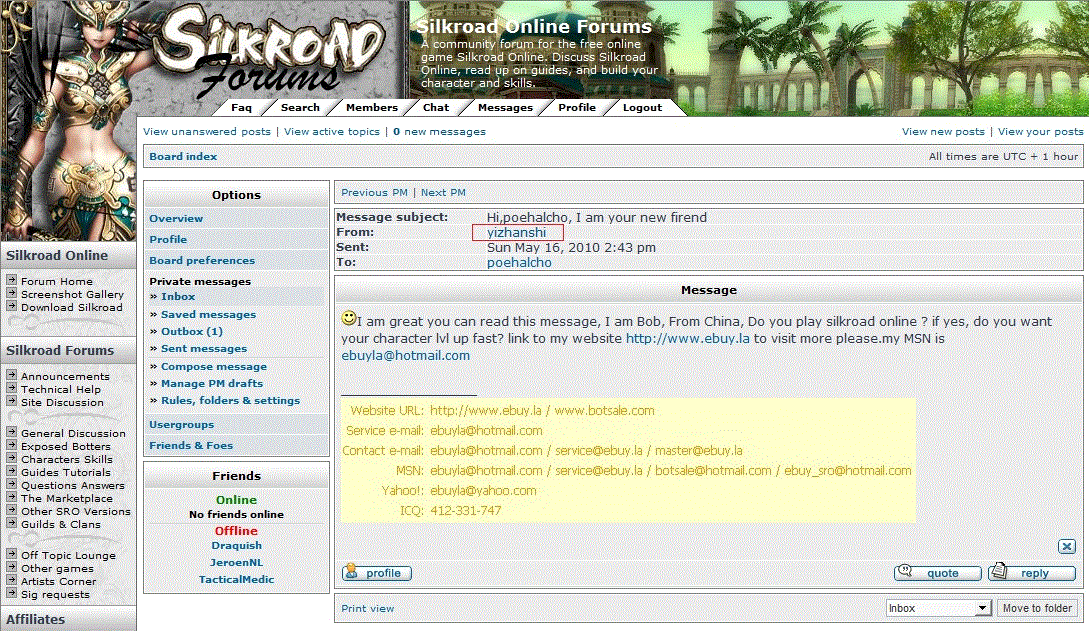Click the icon next to Guilds & Clans
The height and width of the screenshot is (631, 1089).
coord(11,524)
